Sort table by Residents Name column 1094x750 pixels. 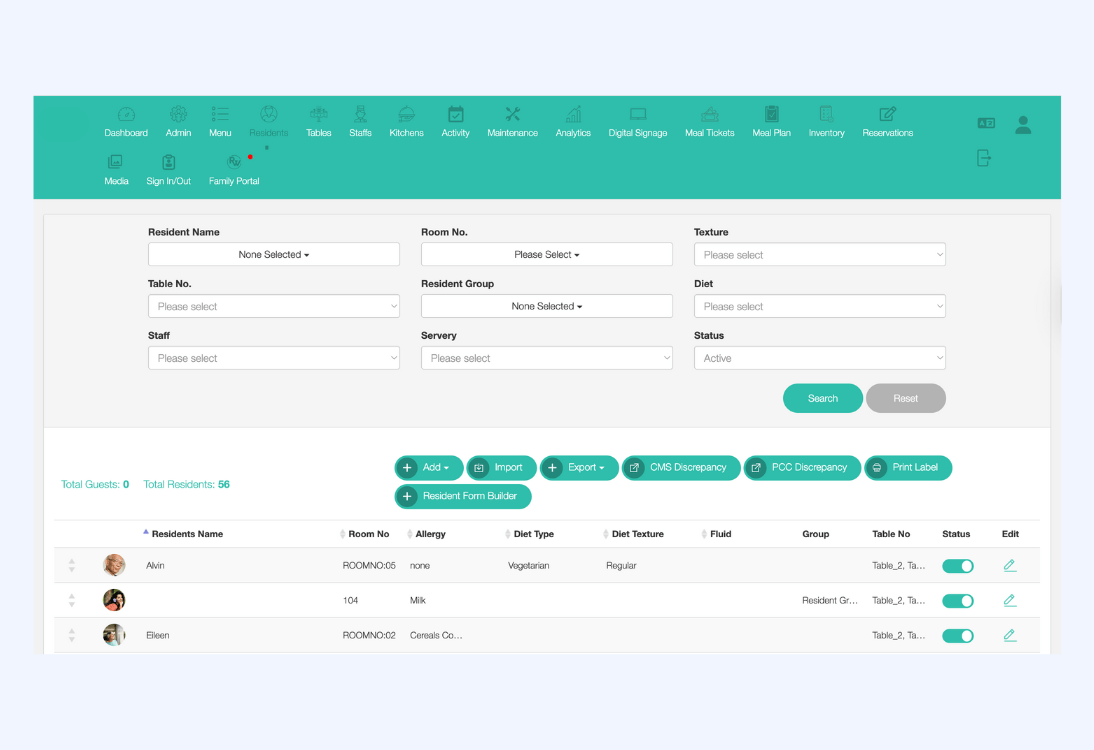pos(187,534)
